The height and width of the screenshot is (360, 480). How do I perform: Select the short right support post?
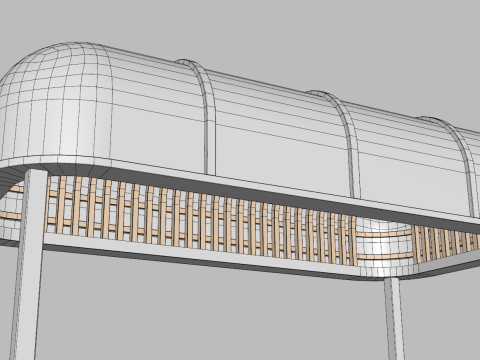pos(394,319)
